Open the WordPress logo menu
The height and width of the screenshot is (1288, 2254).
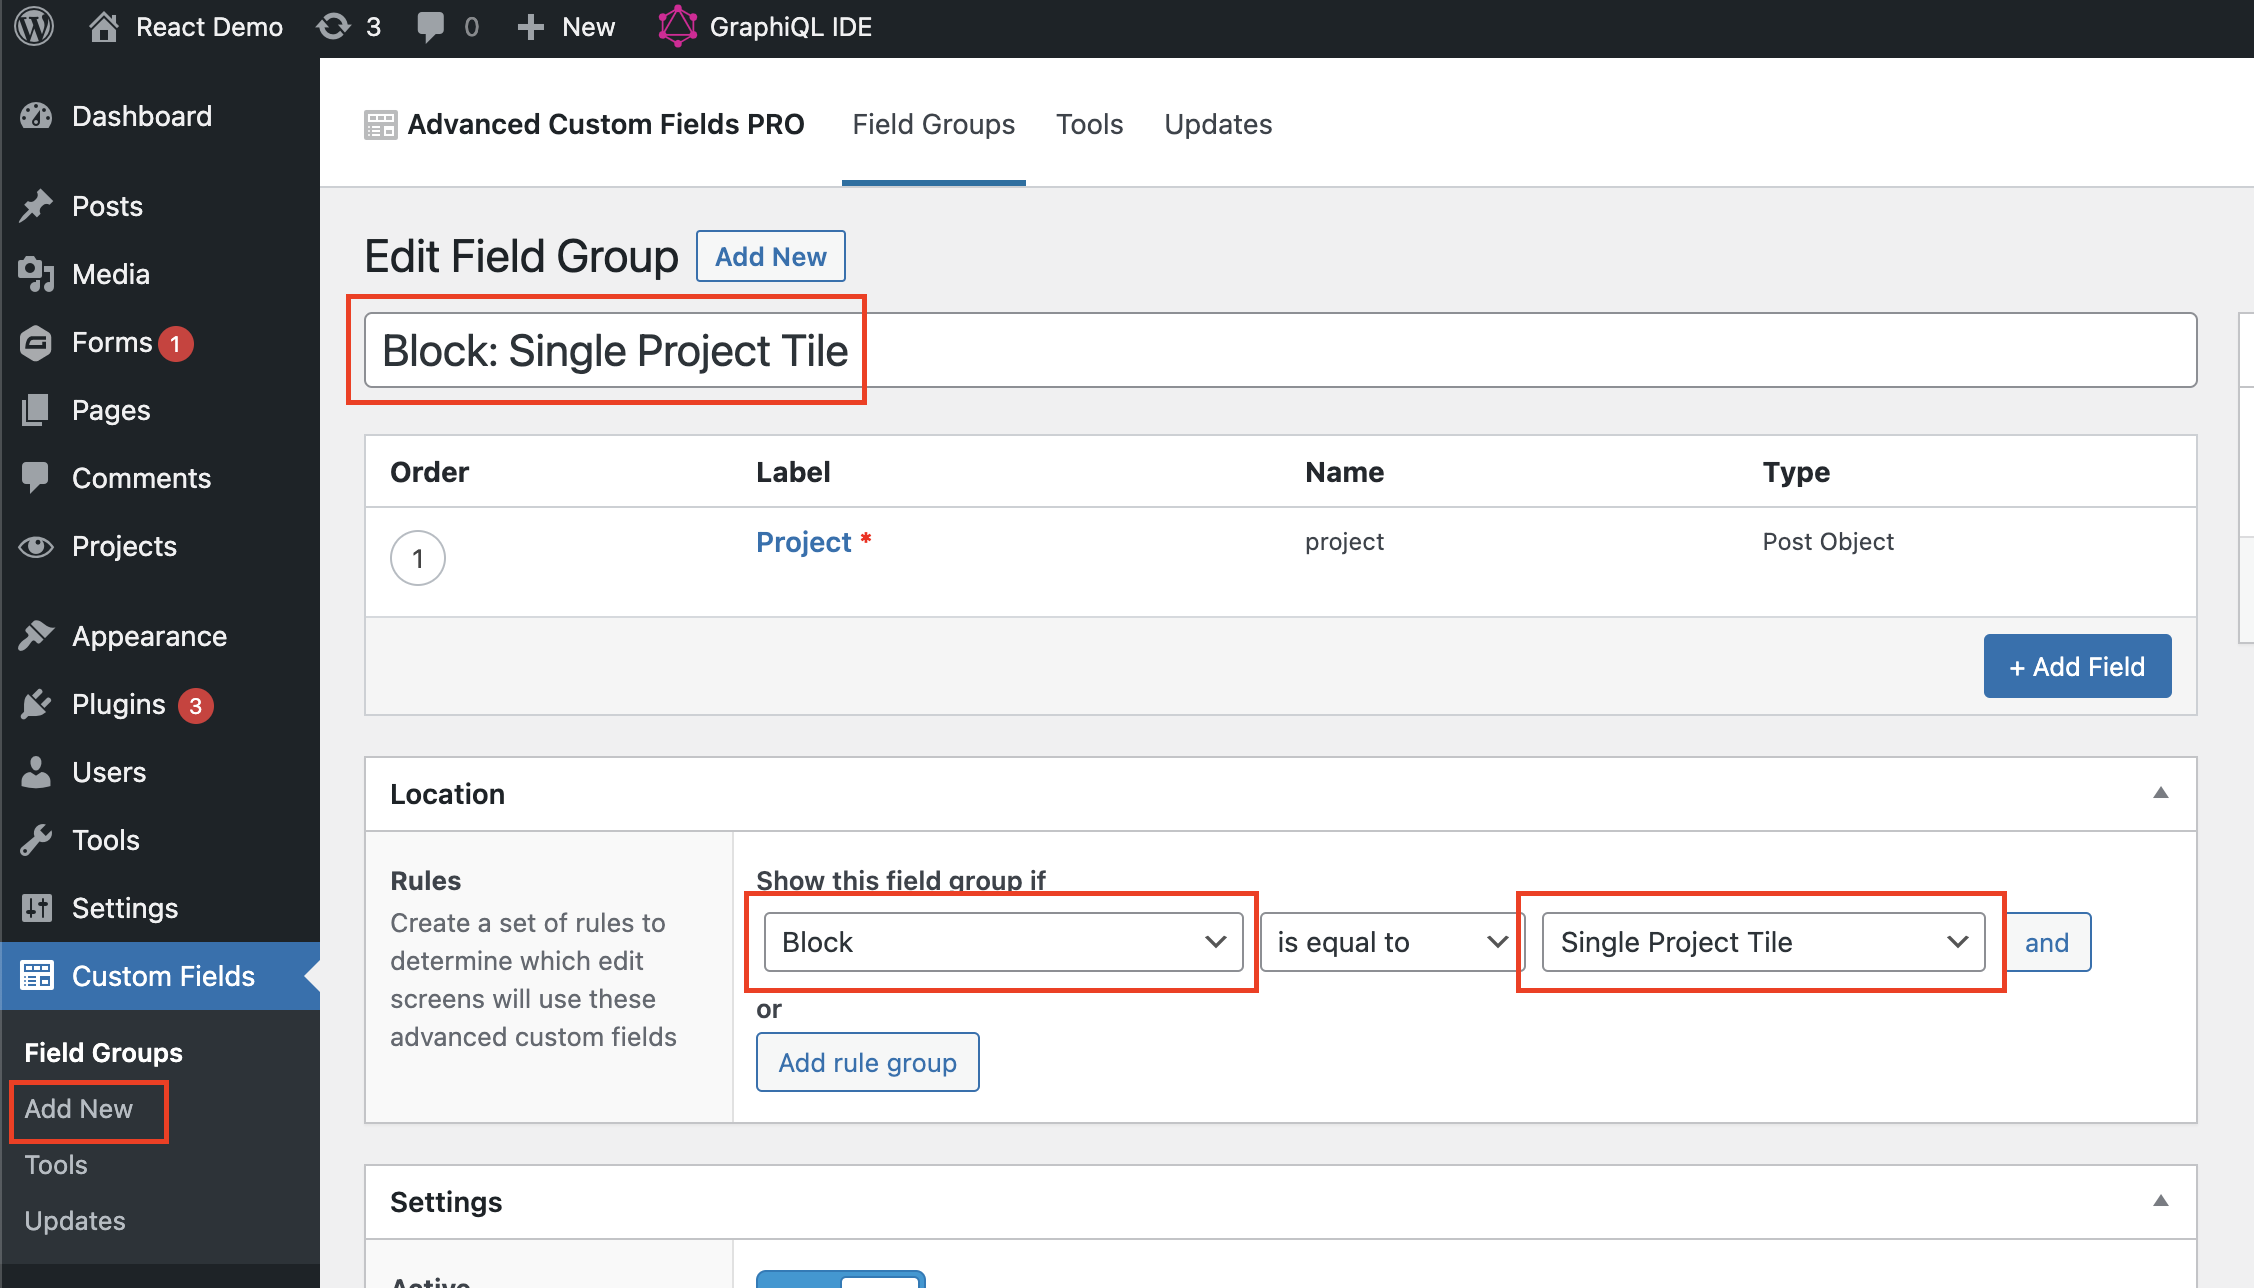click(33, 26)
